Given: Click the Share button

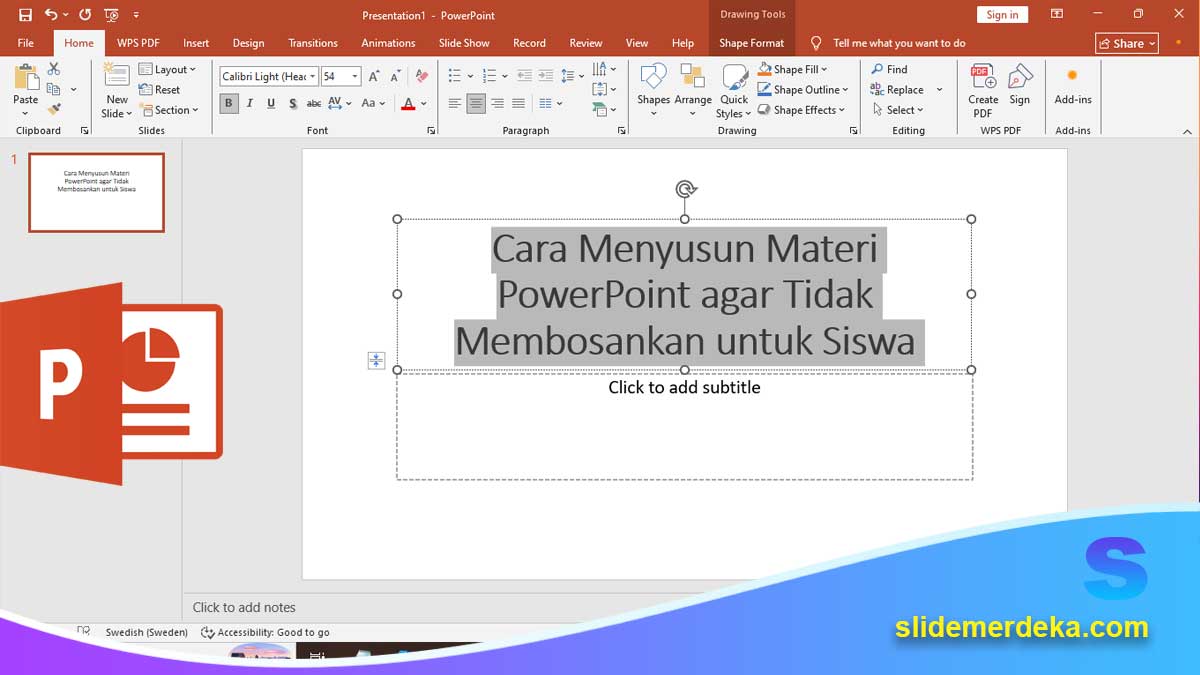Looking at the screenshot, I should (1127, 43).
